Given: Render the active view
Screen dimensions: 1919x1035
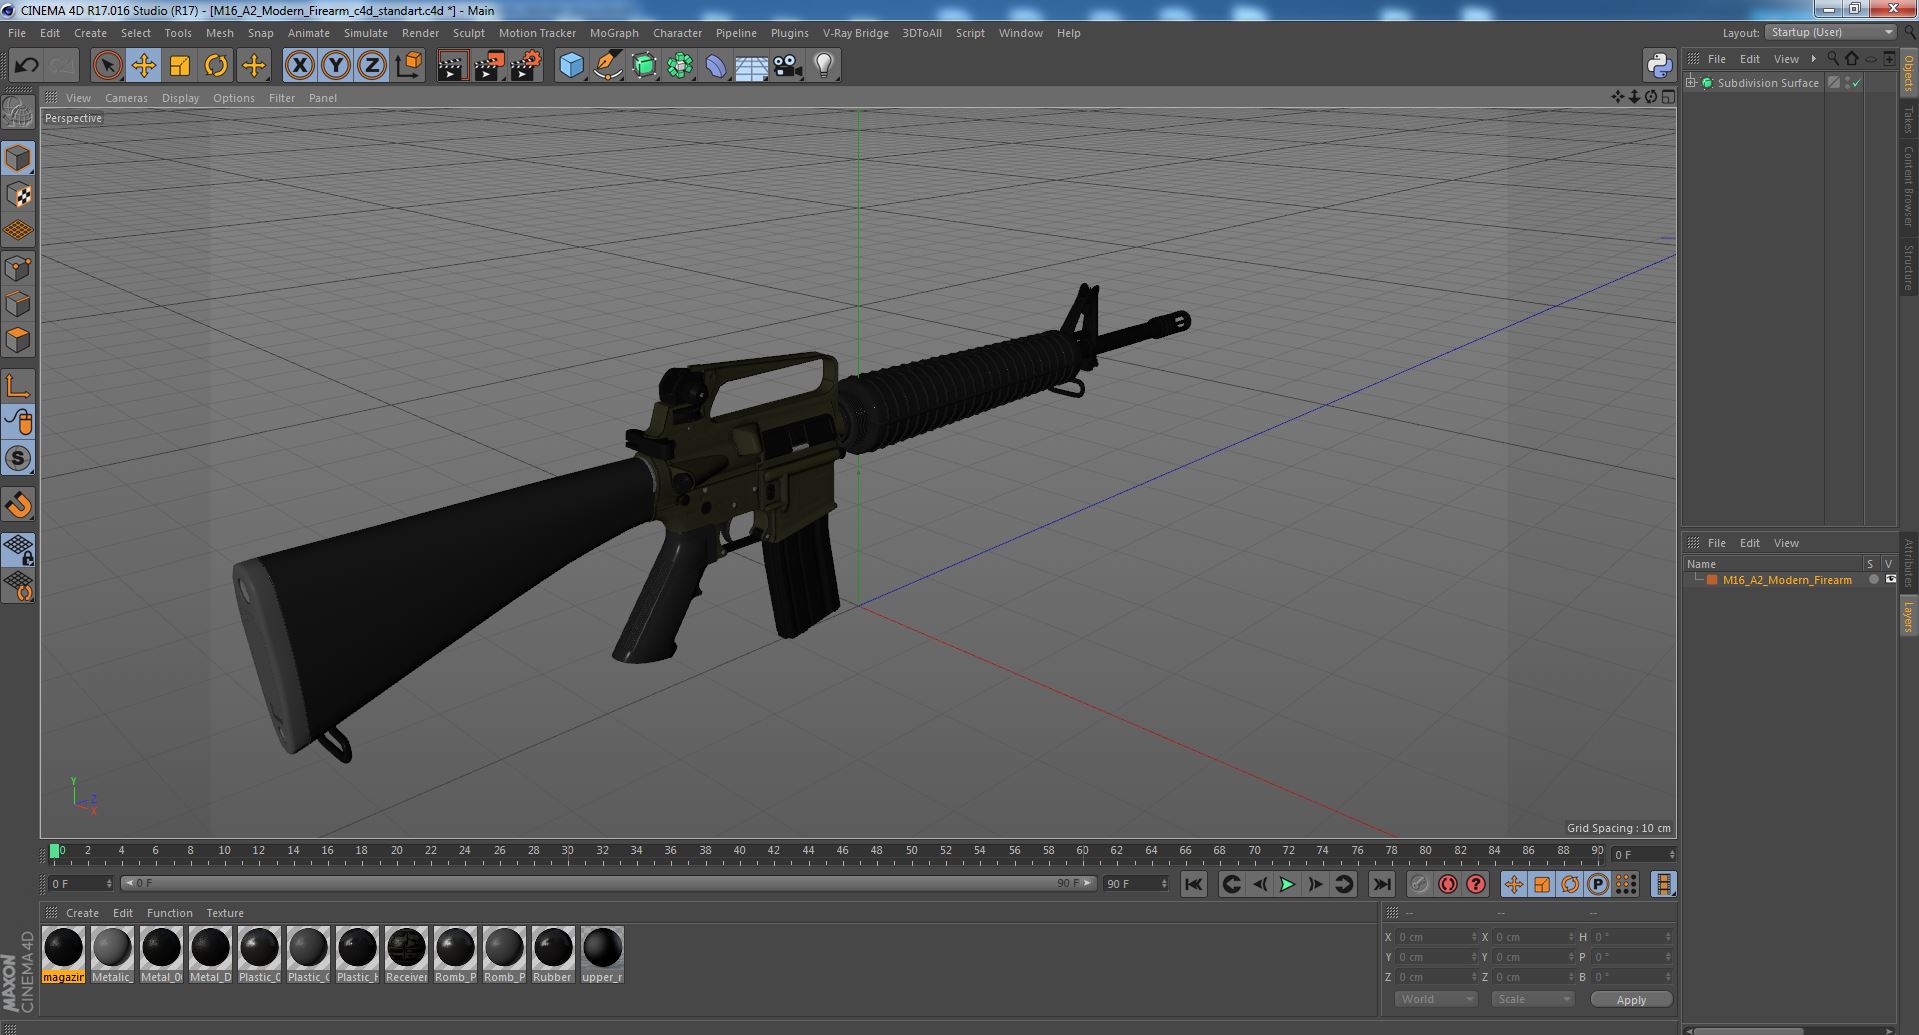Looking at the screenshot, I should (x=452, y=66).
